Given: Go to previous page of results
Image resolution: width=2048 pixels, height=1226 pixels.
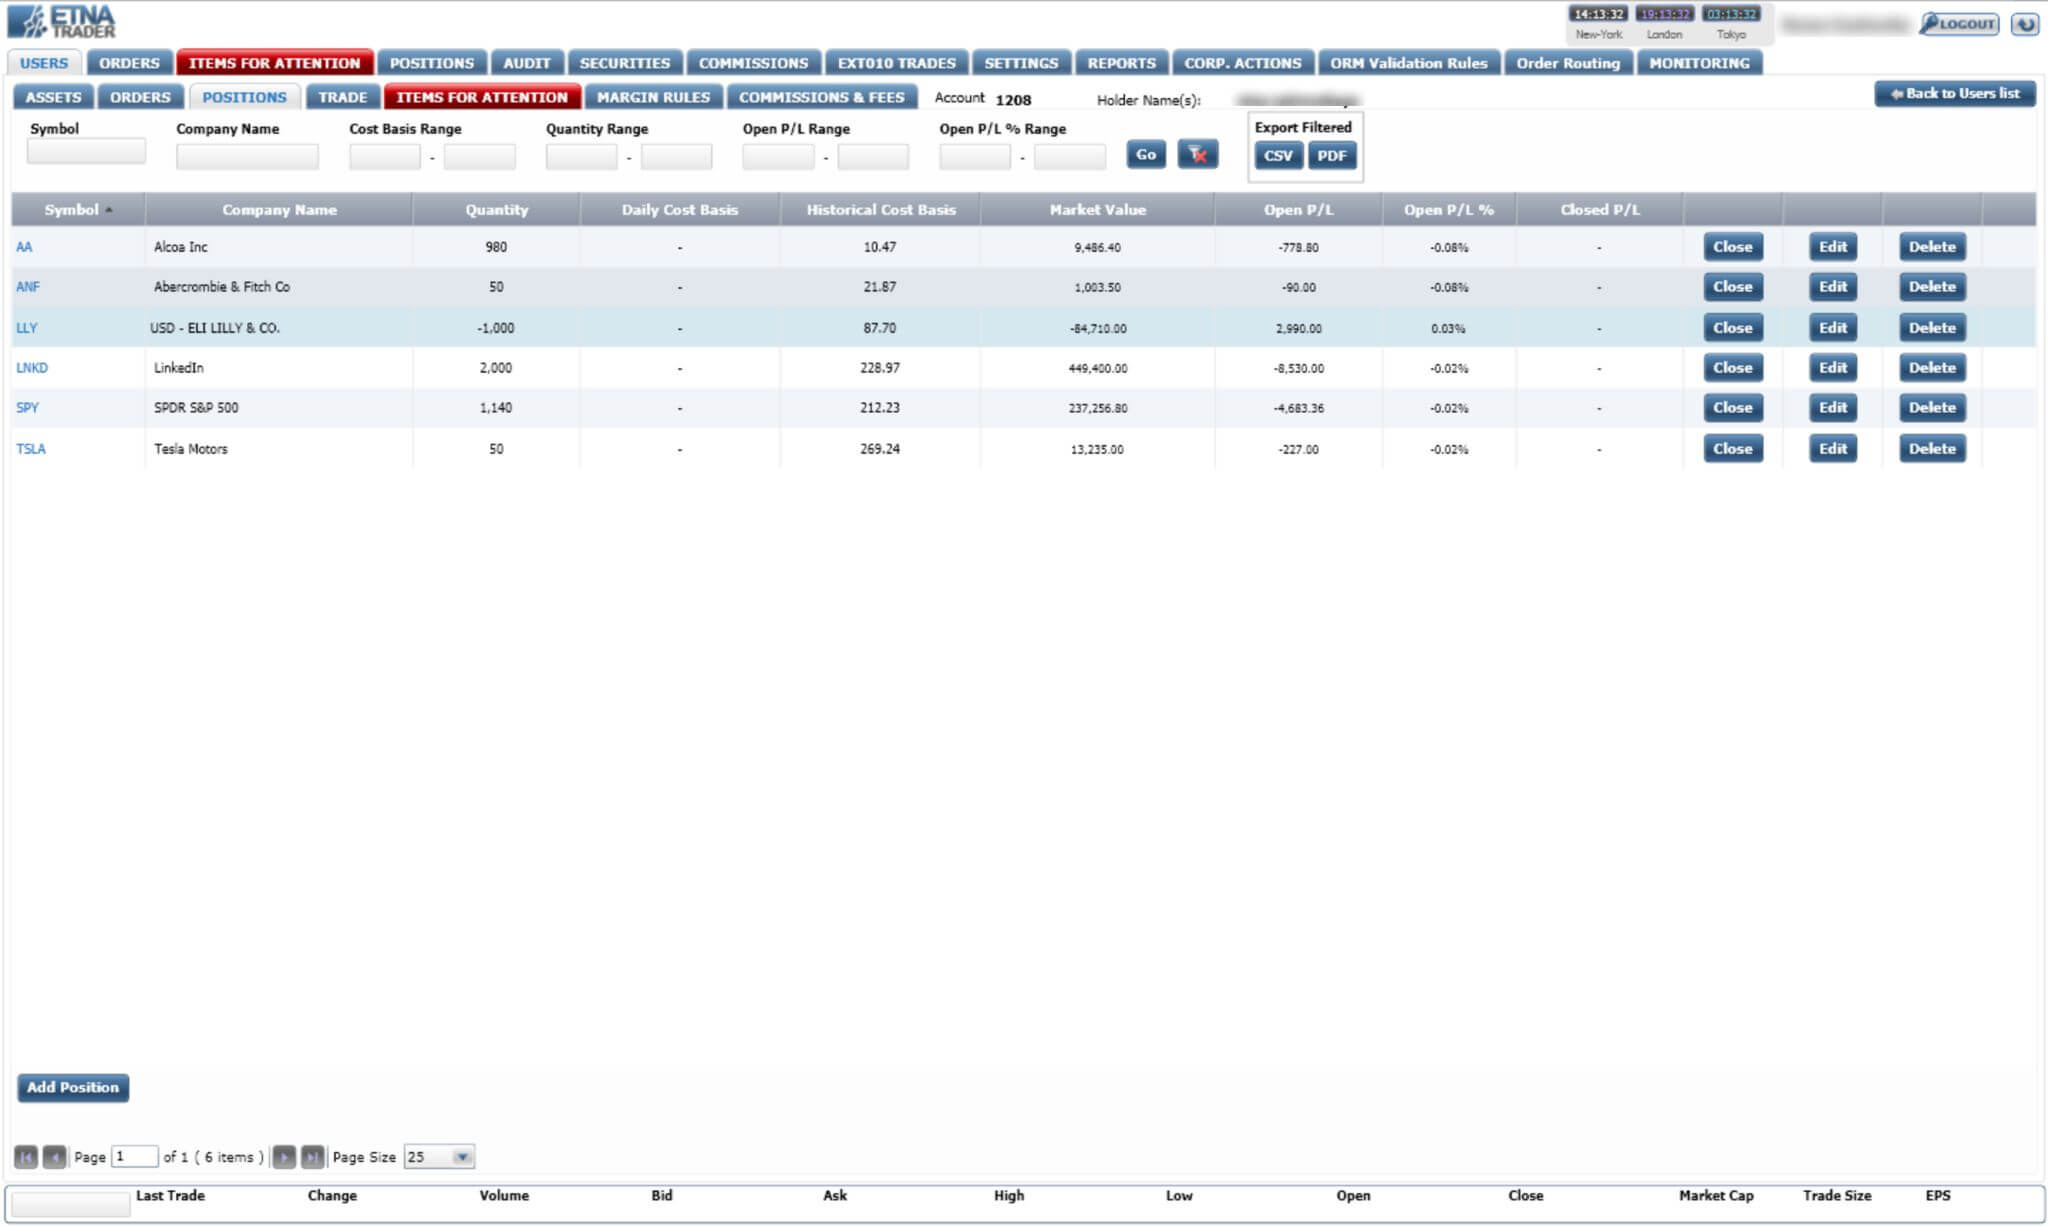Looking at the screenshot, I should click(x=55, y=1157).
